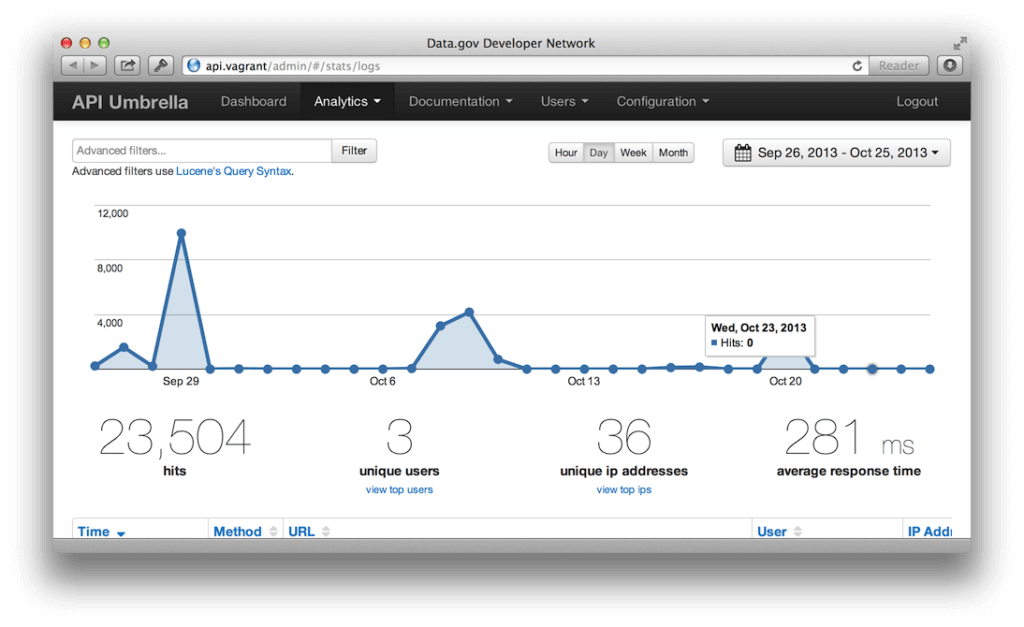
Task: Toggle the Week view option
Action: click(x=633, y=152)
